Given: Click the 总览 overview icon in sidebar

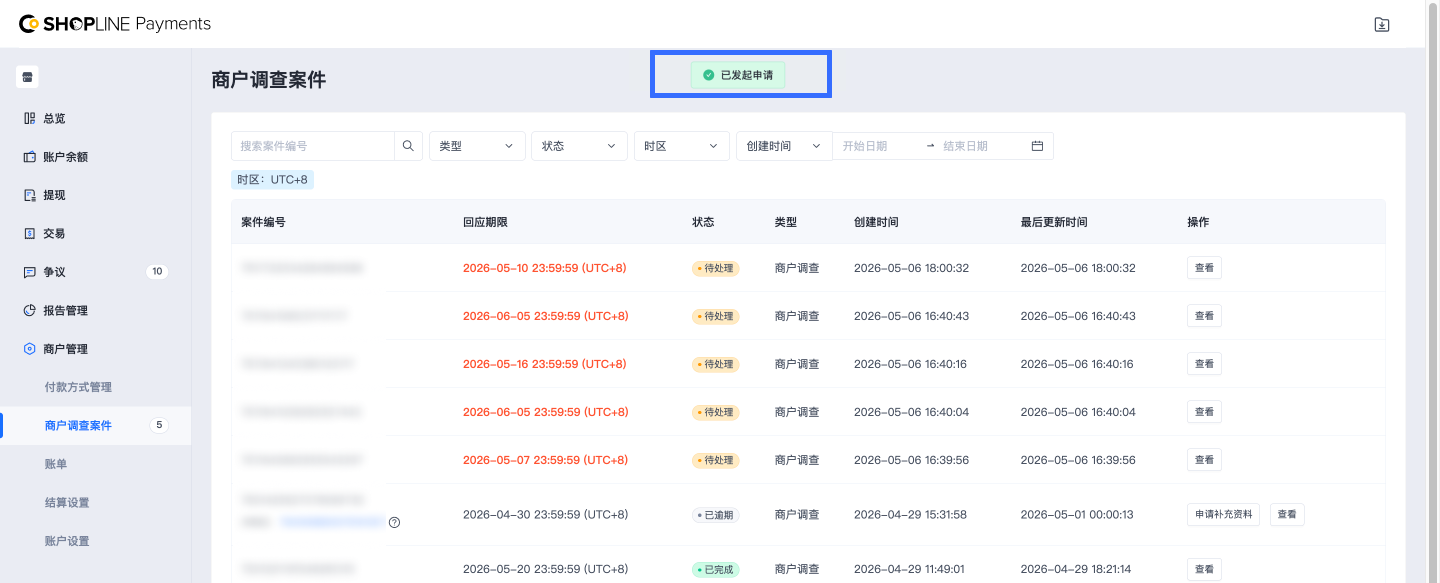Looking at the screenshot, I should tap(29, 118).
